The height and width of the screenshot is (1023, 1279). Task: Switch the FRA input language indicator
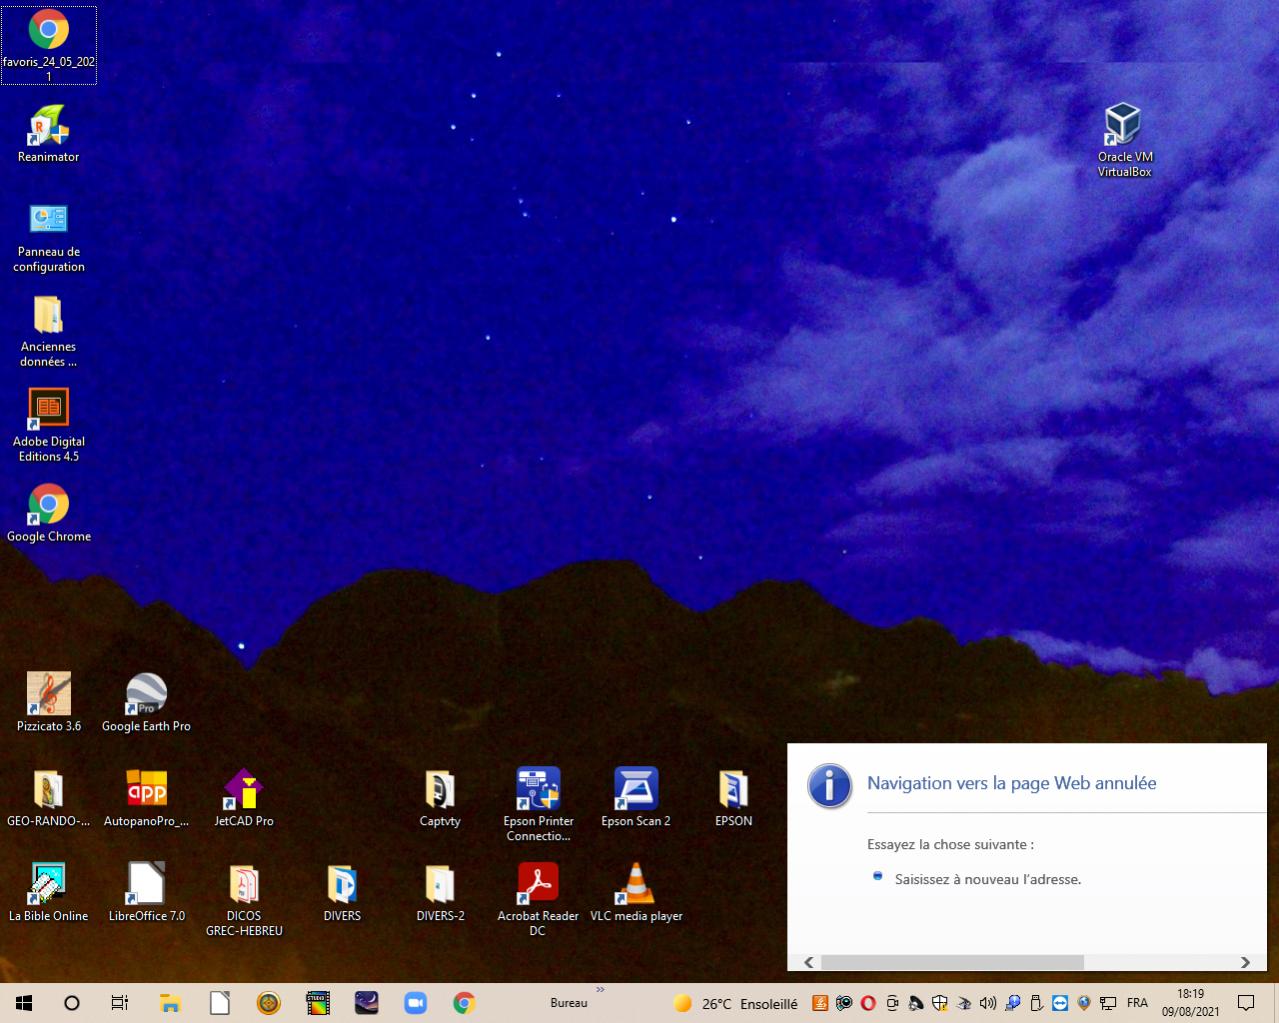(x=1137, y=1003)
